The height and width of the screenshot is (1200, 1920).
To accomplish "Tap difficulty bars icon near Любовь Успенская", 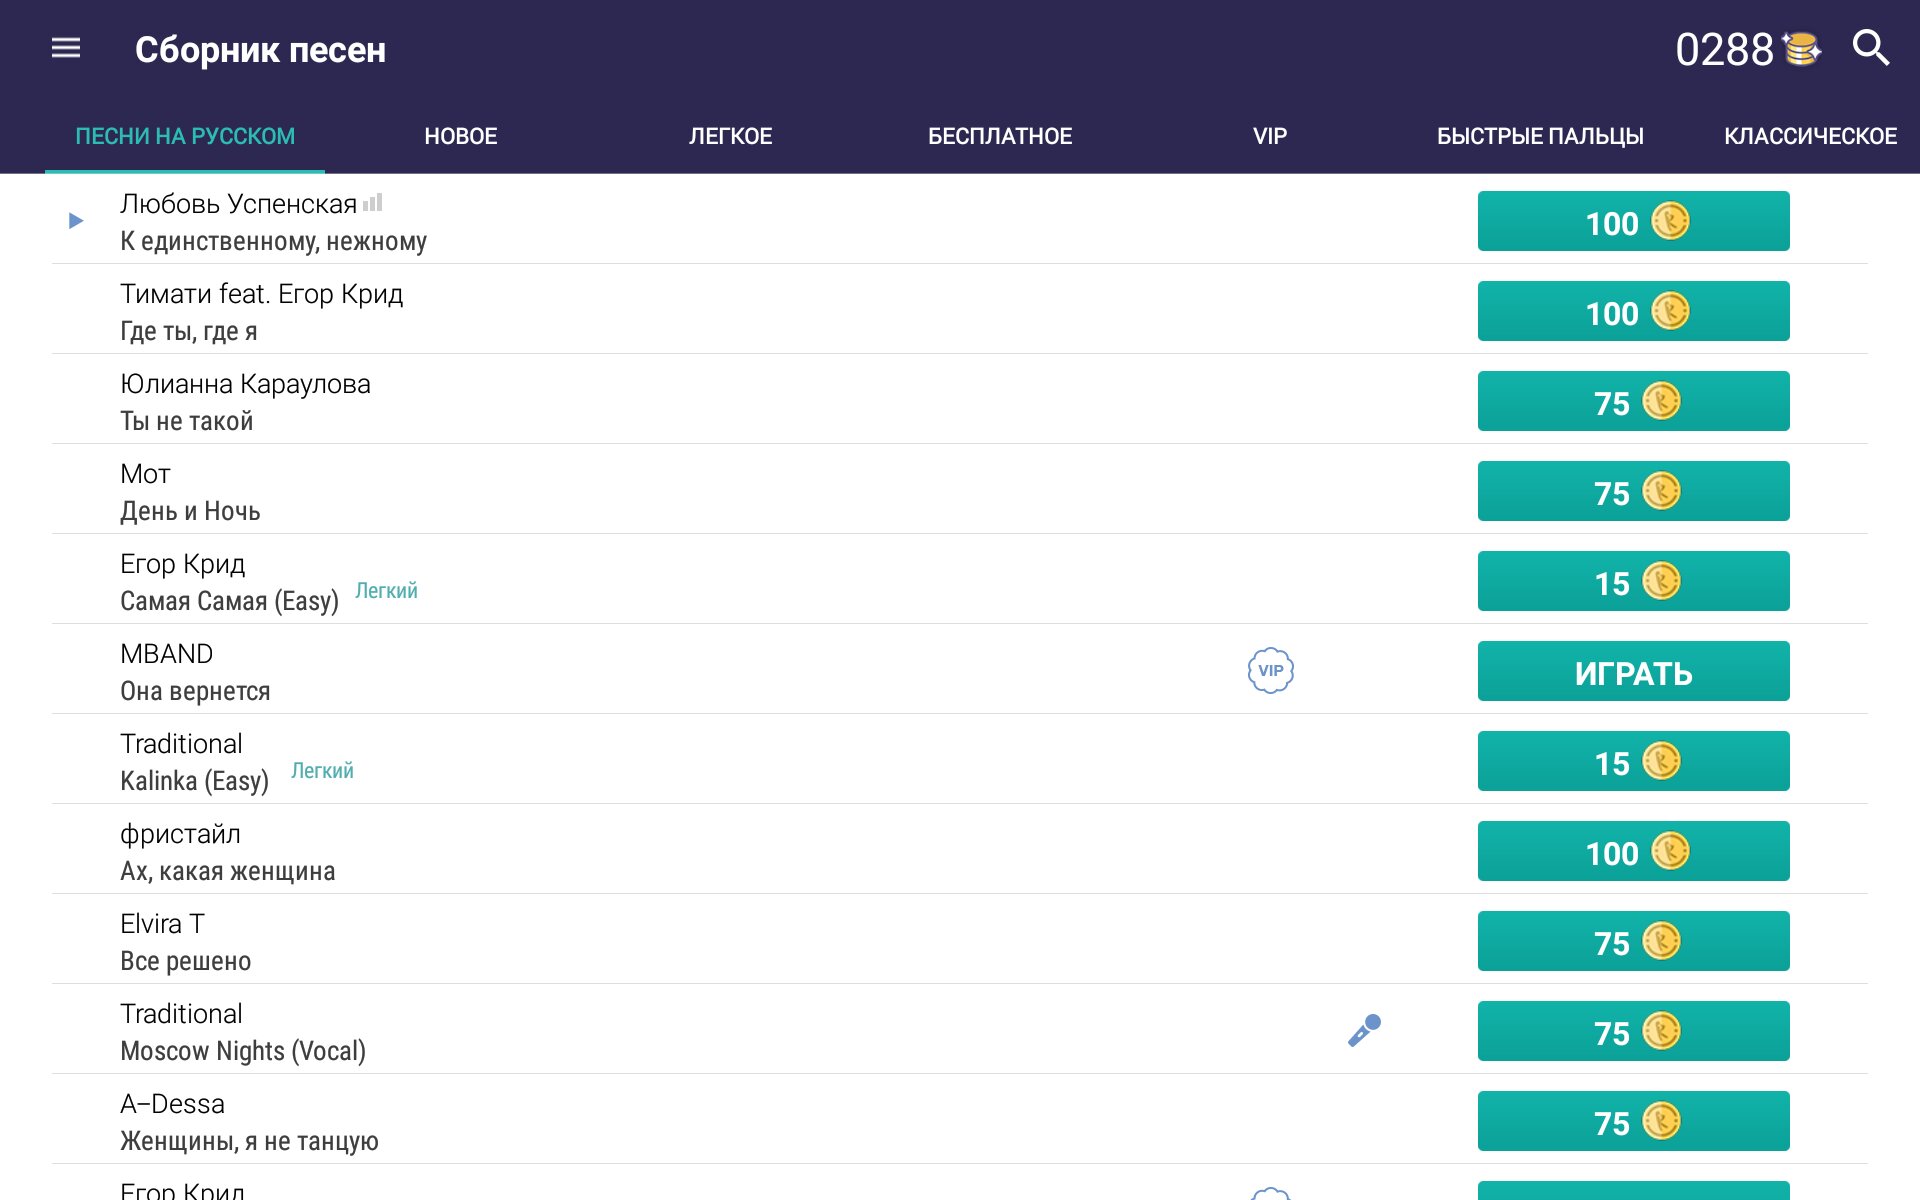I will (373, 203).
